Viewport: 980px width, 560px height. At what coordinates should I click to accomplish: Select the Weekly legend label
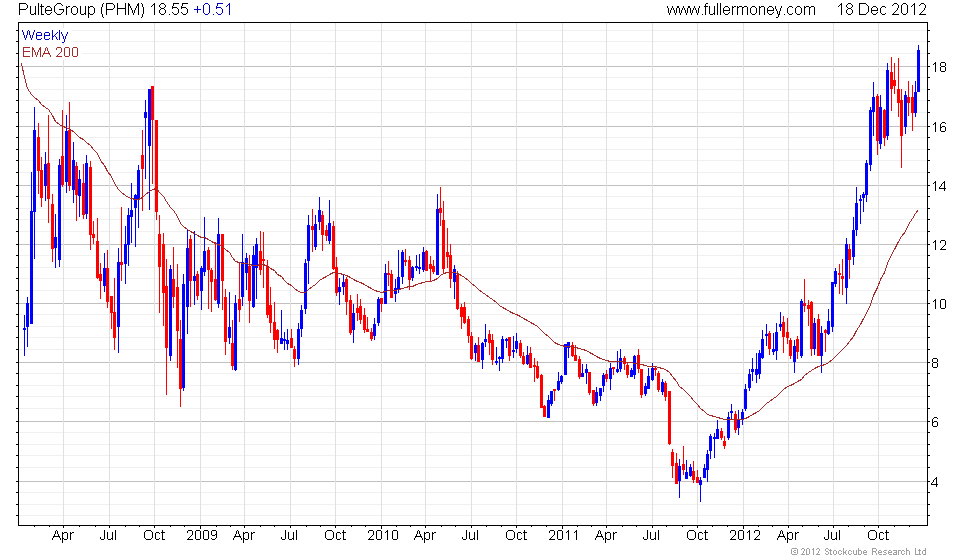(44, 35)
